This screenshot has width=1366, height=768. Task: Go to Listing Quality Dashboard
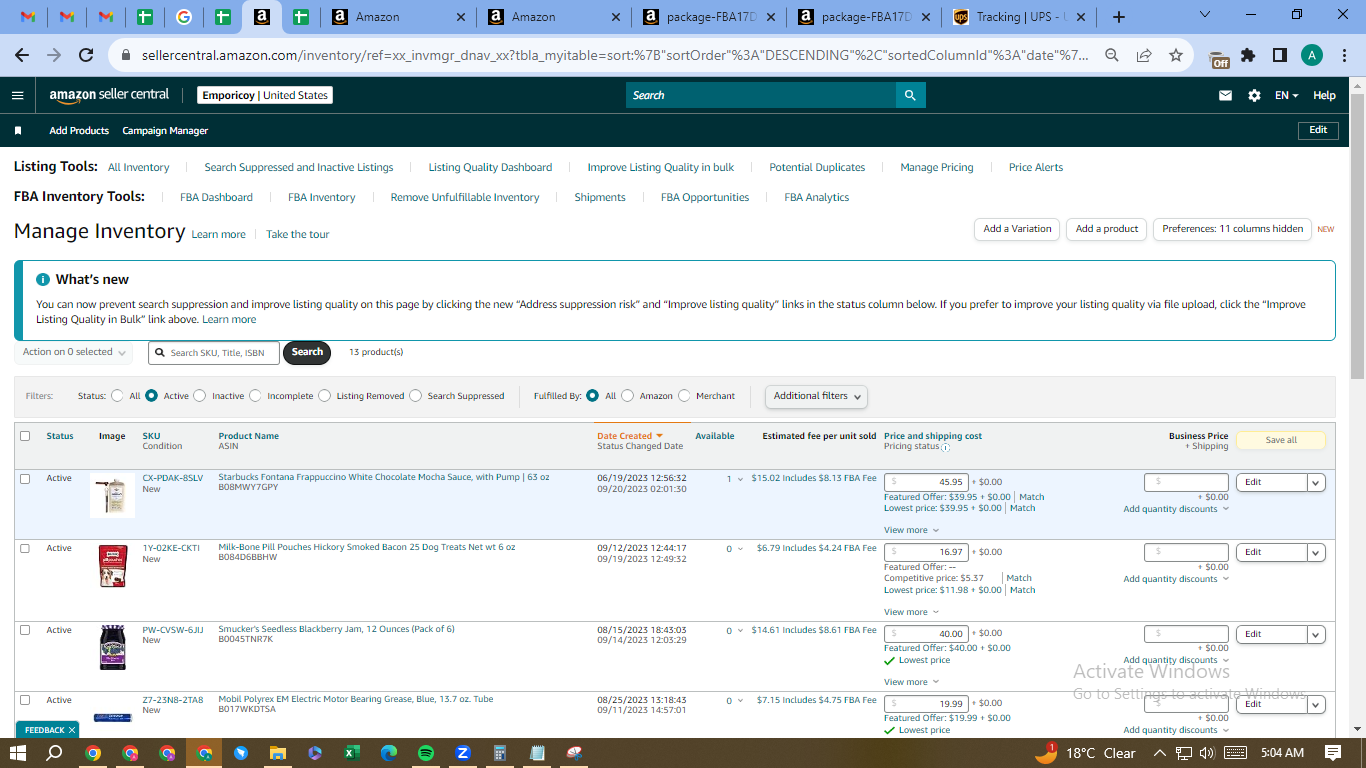point(490,167)
